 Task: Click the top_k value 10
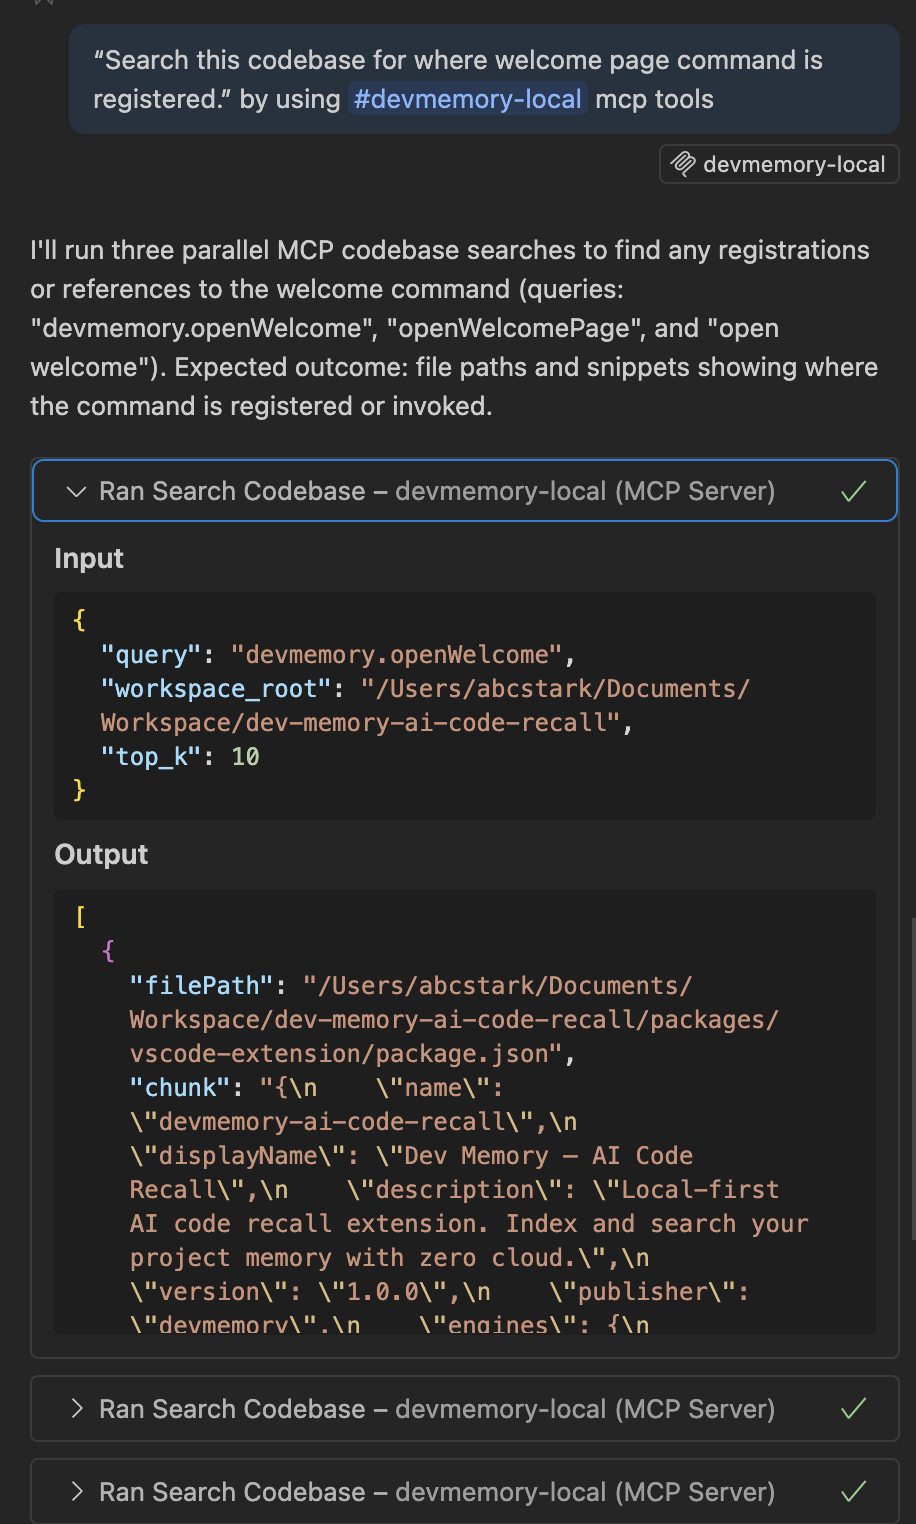[x=246, y=757]
